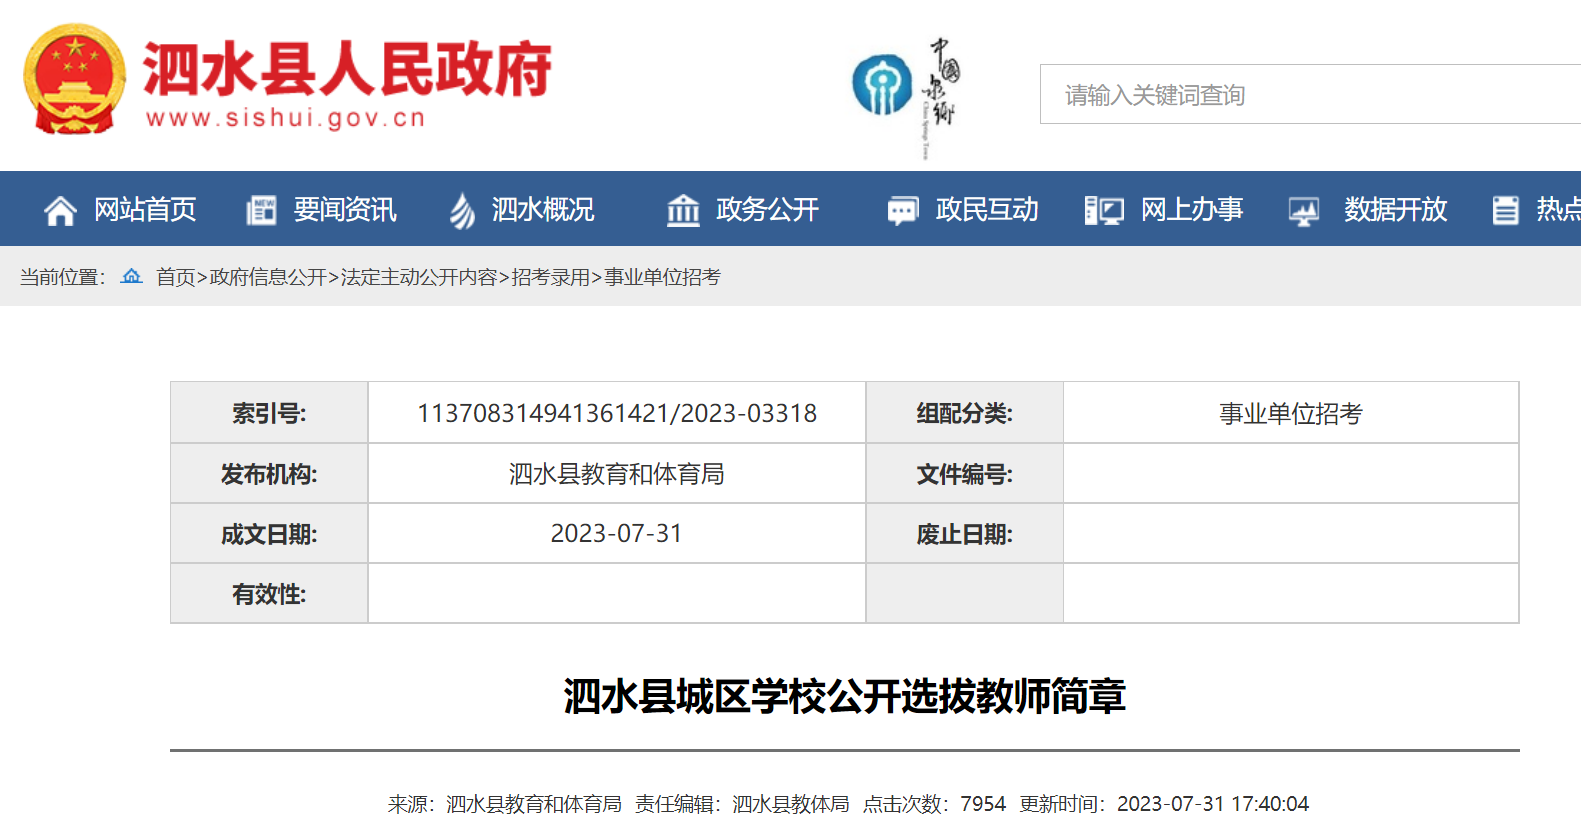Open the 泗水概况 menu item
1581x827 pixels.
tap(543, 210)
